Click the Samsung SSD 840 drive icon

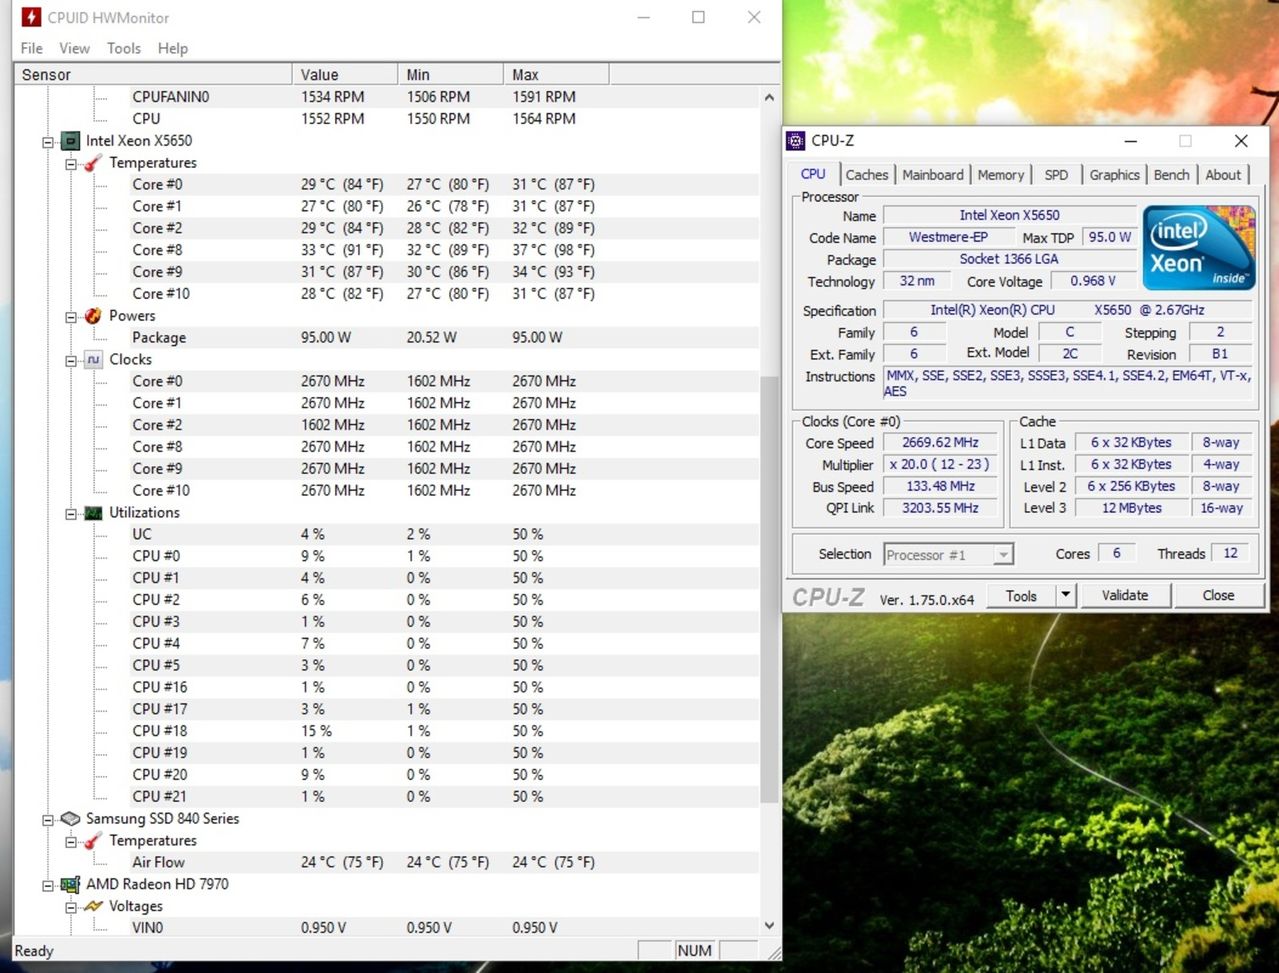pos(70,819)
